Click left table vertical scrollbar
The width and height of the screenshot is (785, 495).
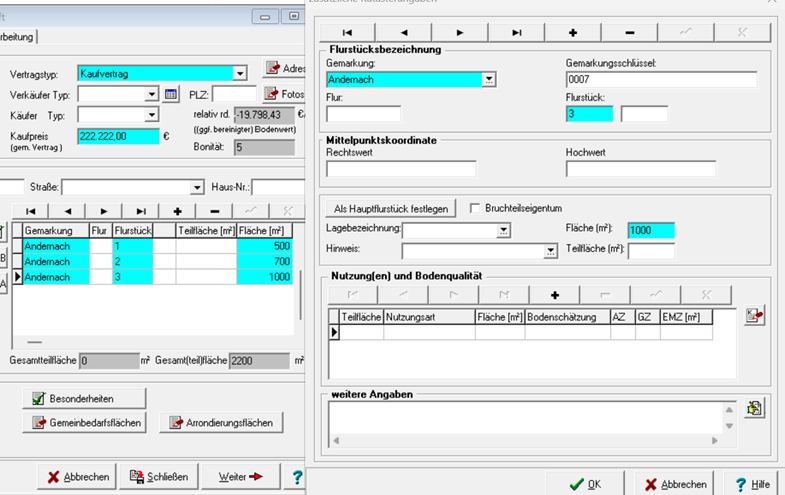300,295
